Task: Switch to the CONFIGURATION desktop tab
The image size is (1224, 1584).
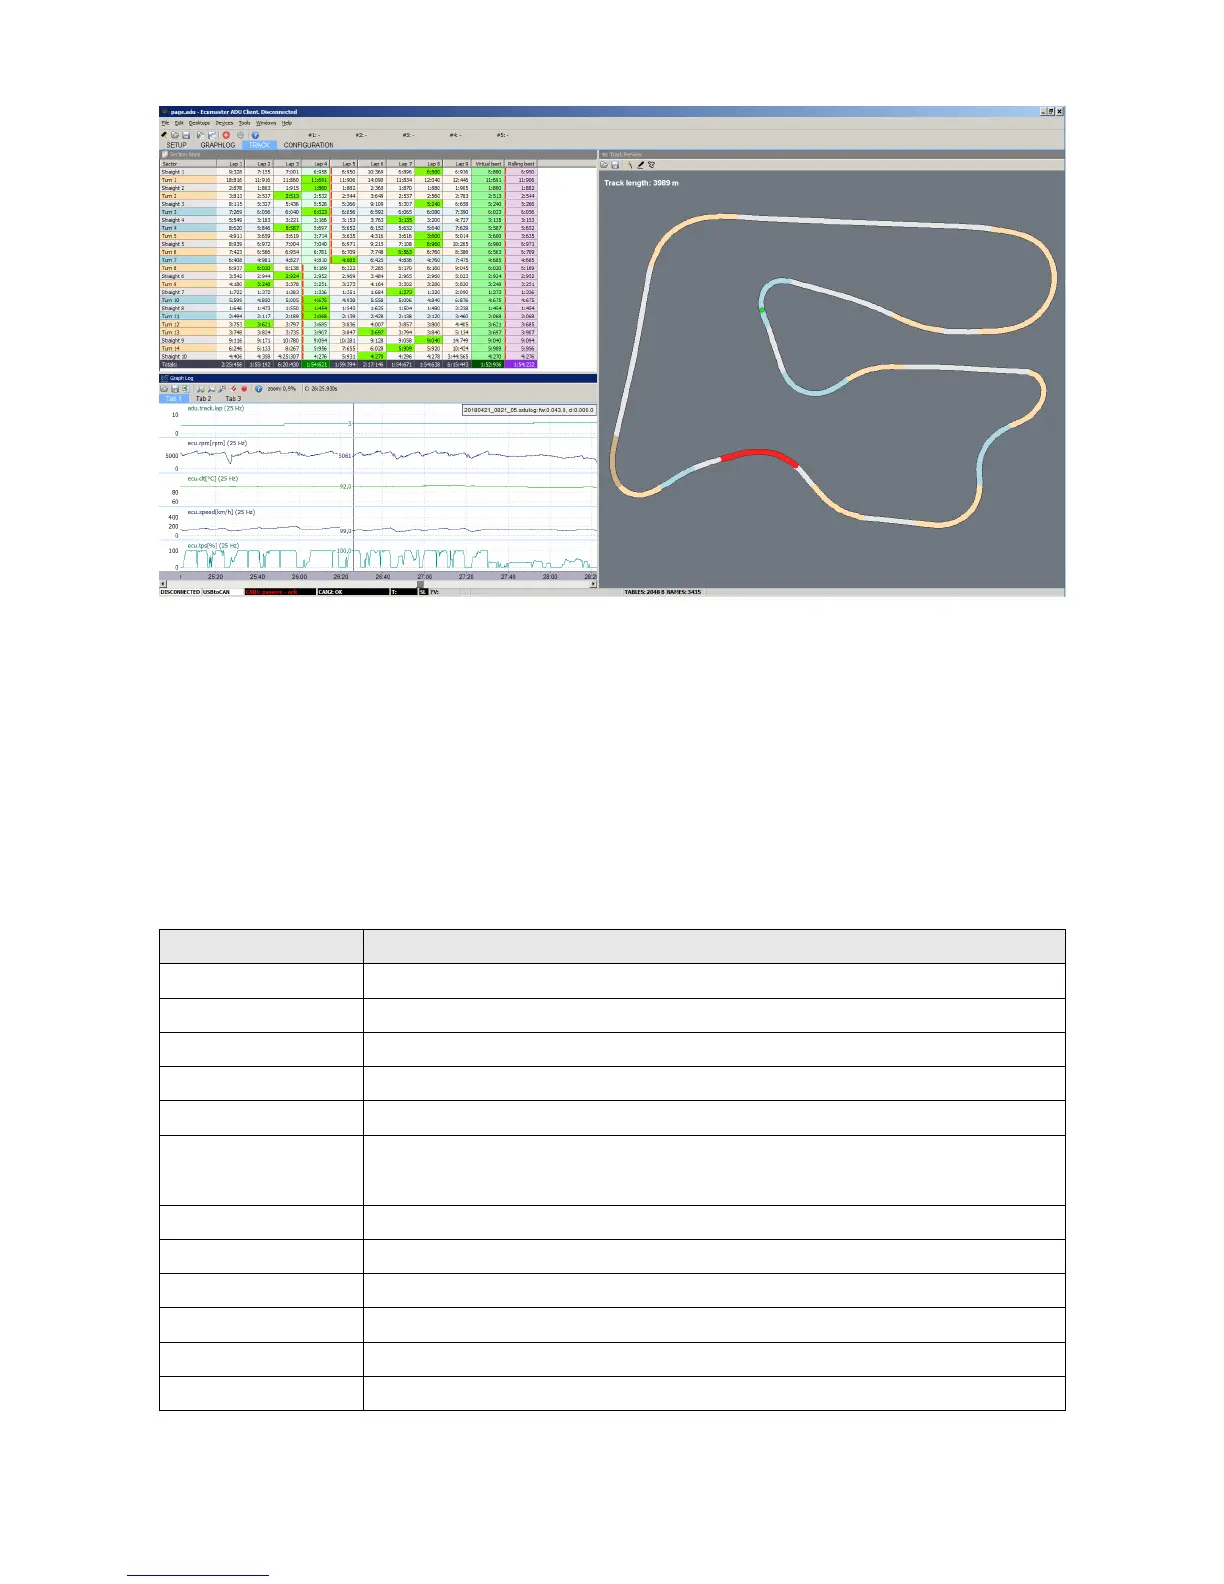Action: tap(308, 145)
